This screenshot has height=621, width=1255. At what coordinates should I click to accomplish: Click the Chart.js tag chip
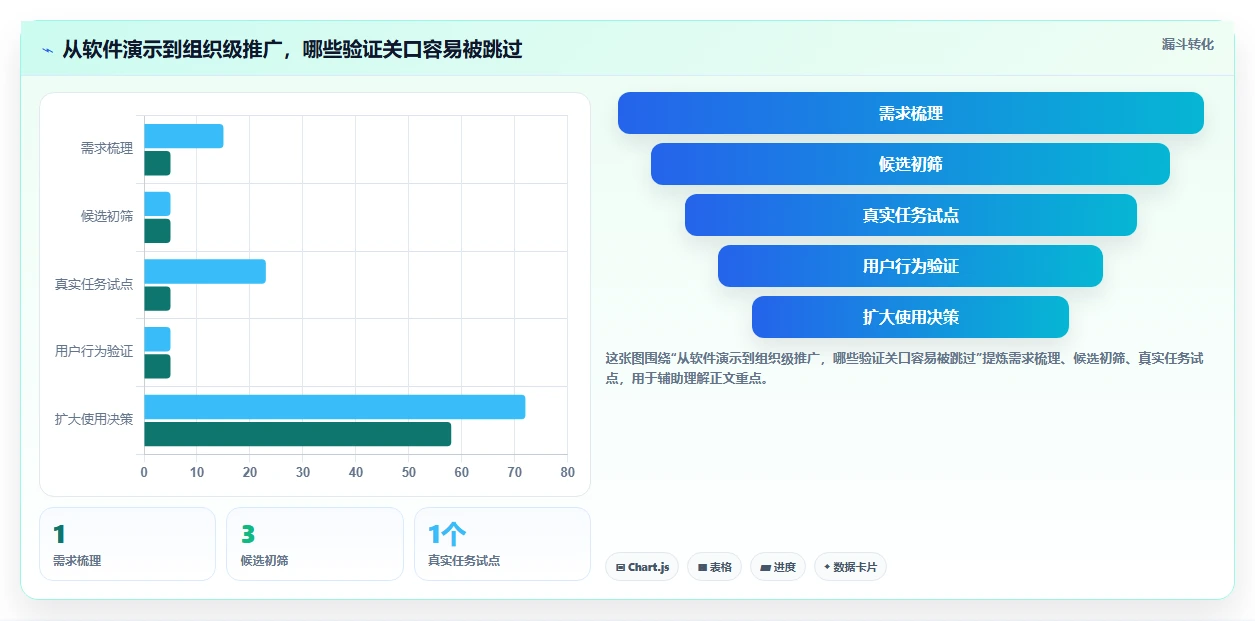pyautogui.click(x=642, y=567)
